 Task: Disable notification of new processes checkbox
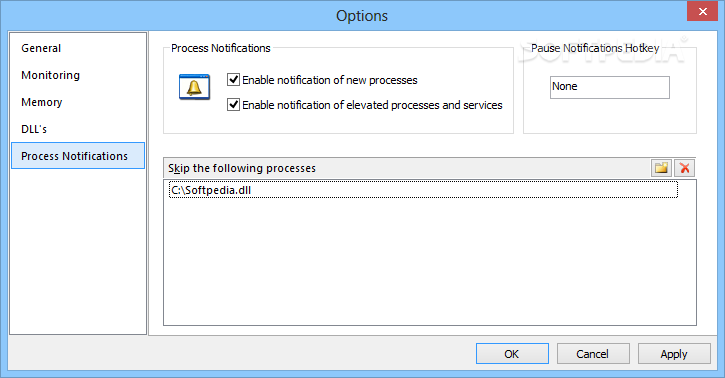pyautogui.click(x=233, y=79)
